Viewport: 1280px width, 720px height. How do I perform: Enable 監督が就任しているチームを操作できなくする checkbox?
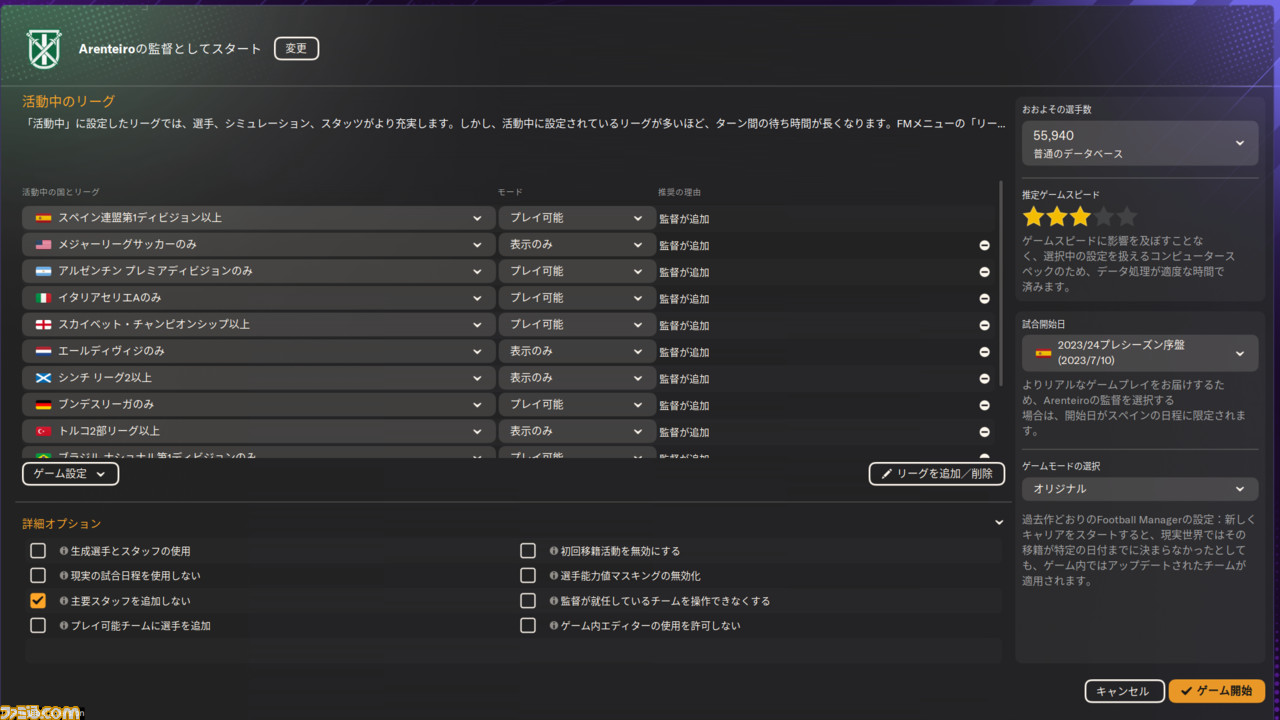(528, 601)
